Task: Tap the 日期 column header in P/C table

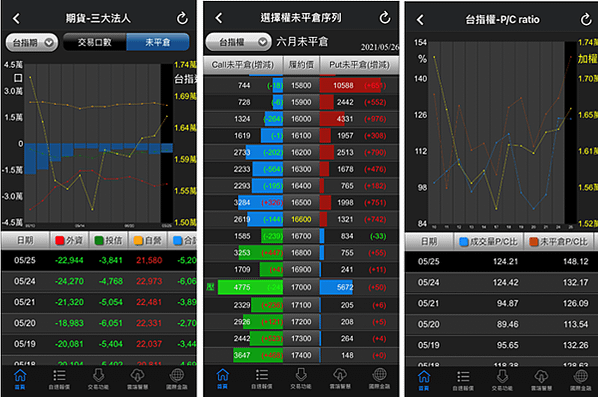Action: [429, 241]
